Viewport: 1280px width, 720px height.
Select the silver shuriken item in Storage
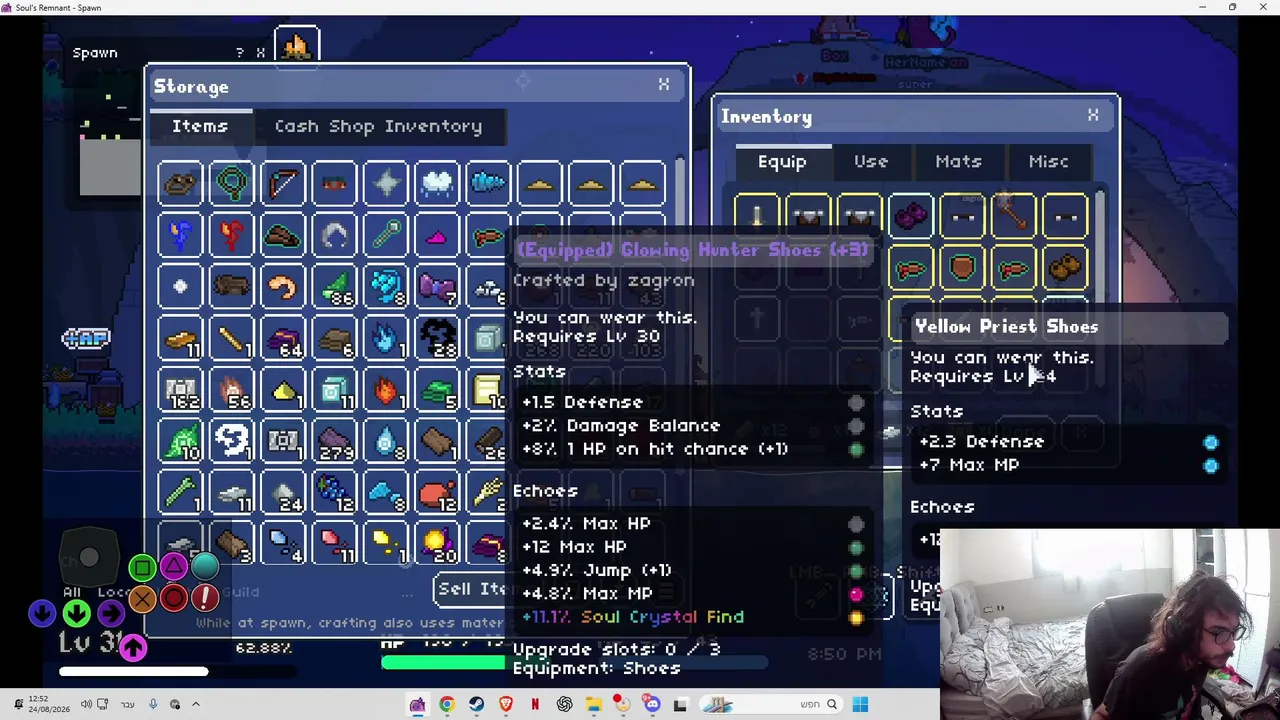coord(386,183)
